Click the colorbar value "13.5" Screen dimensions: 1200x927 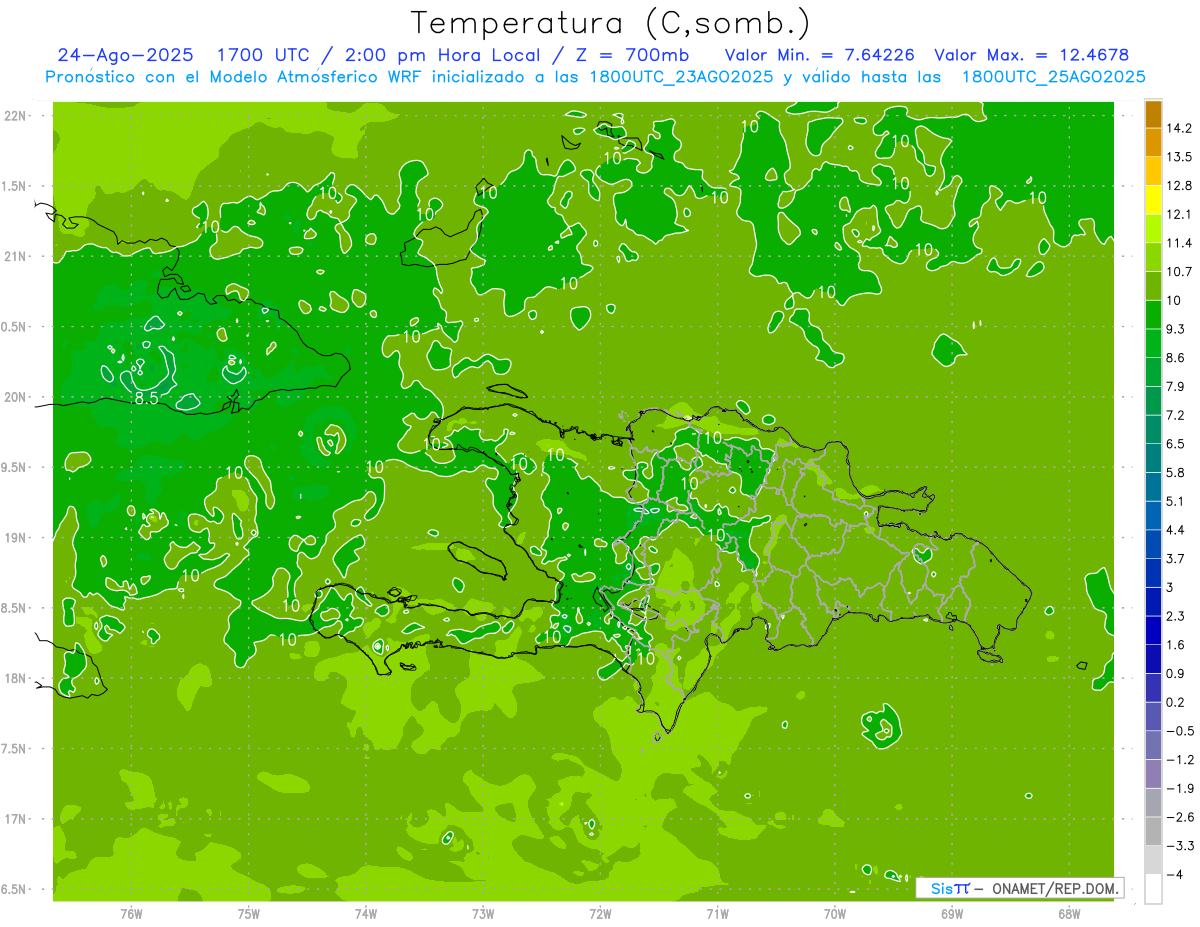pyautogui.click(x=1179, y=157)
